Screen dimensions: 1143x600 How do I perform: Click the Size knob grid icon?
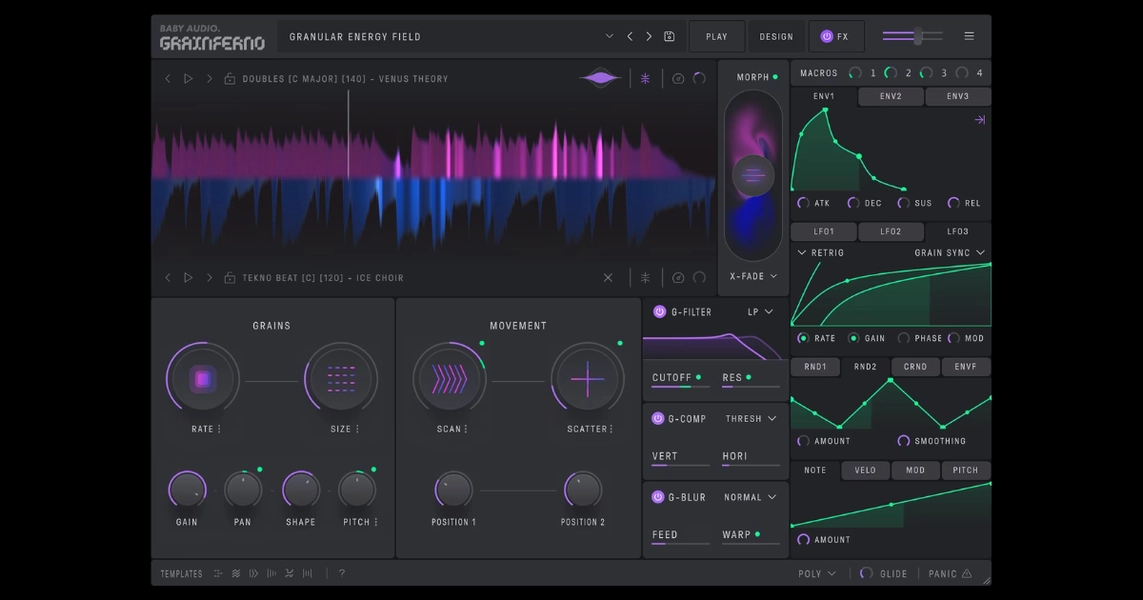(340, 379)
